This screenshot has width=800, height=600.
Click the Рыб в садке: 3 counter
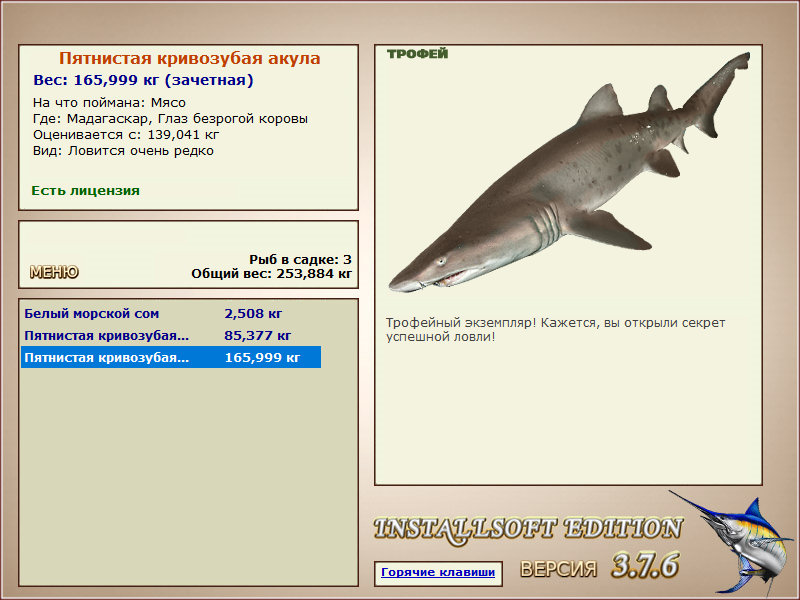click(x=301, y=259)
